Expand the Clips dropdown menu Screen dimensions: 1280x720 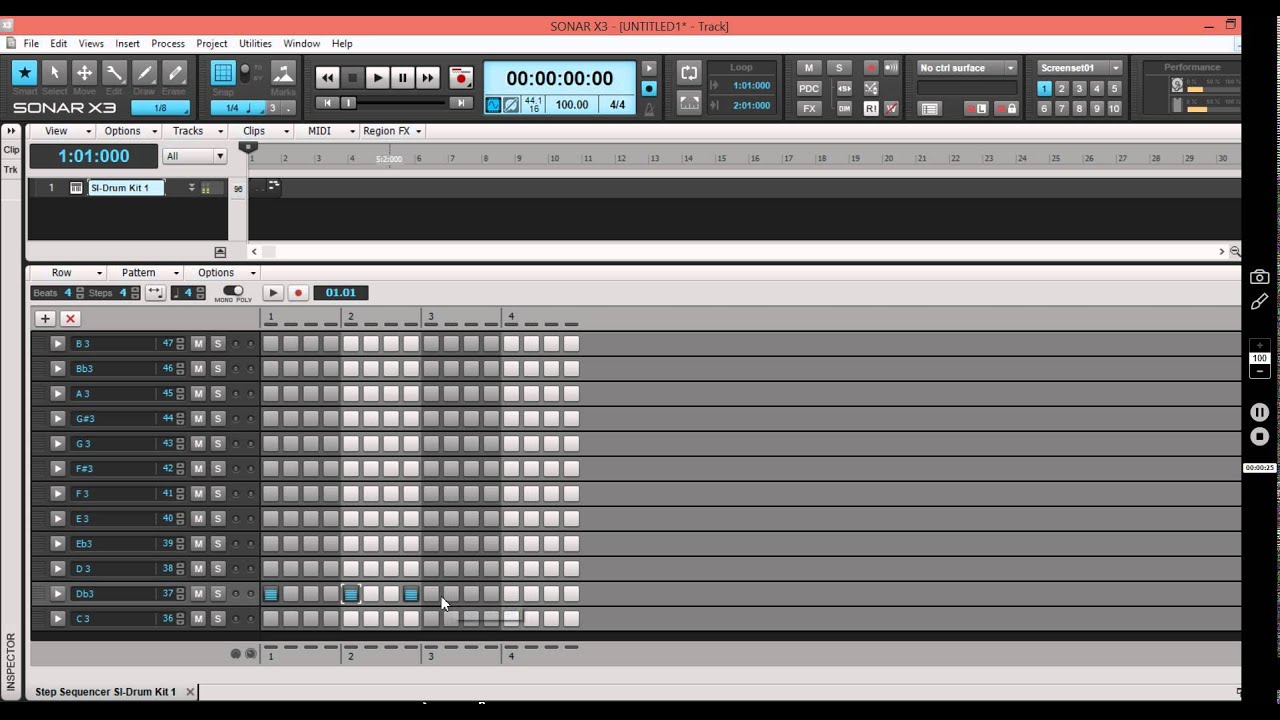(260, 131)
